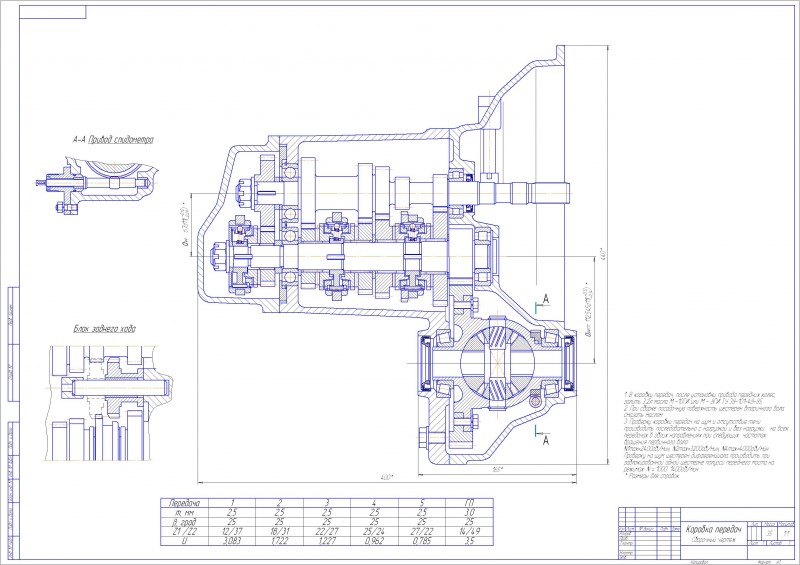Click the "* Размеры для справок" note line
Viewport: 800px width, 565px height.
(x=653, y=476)
